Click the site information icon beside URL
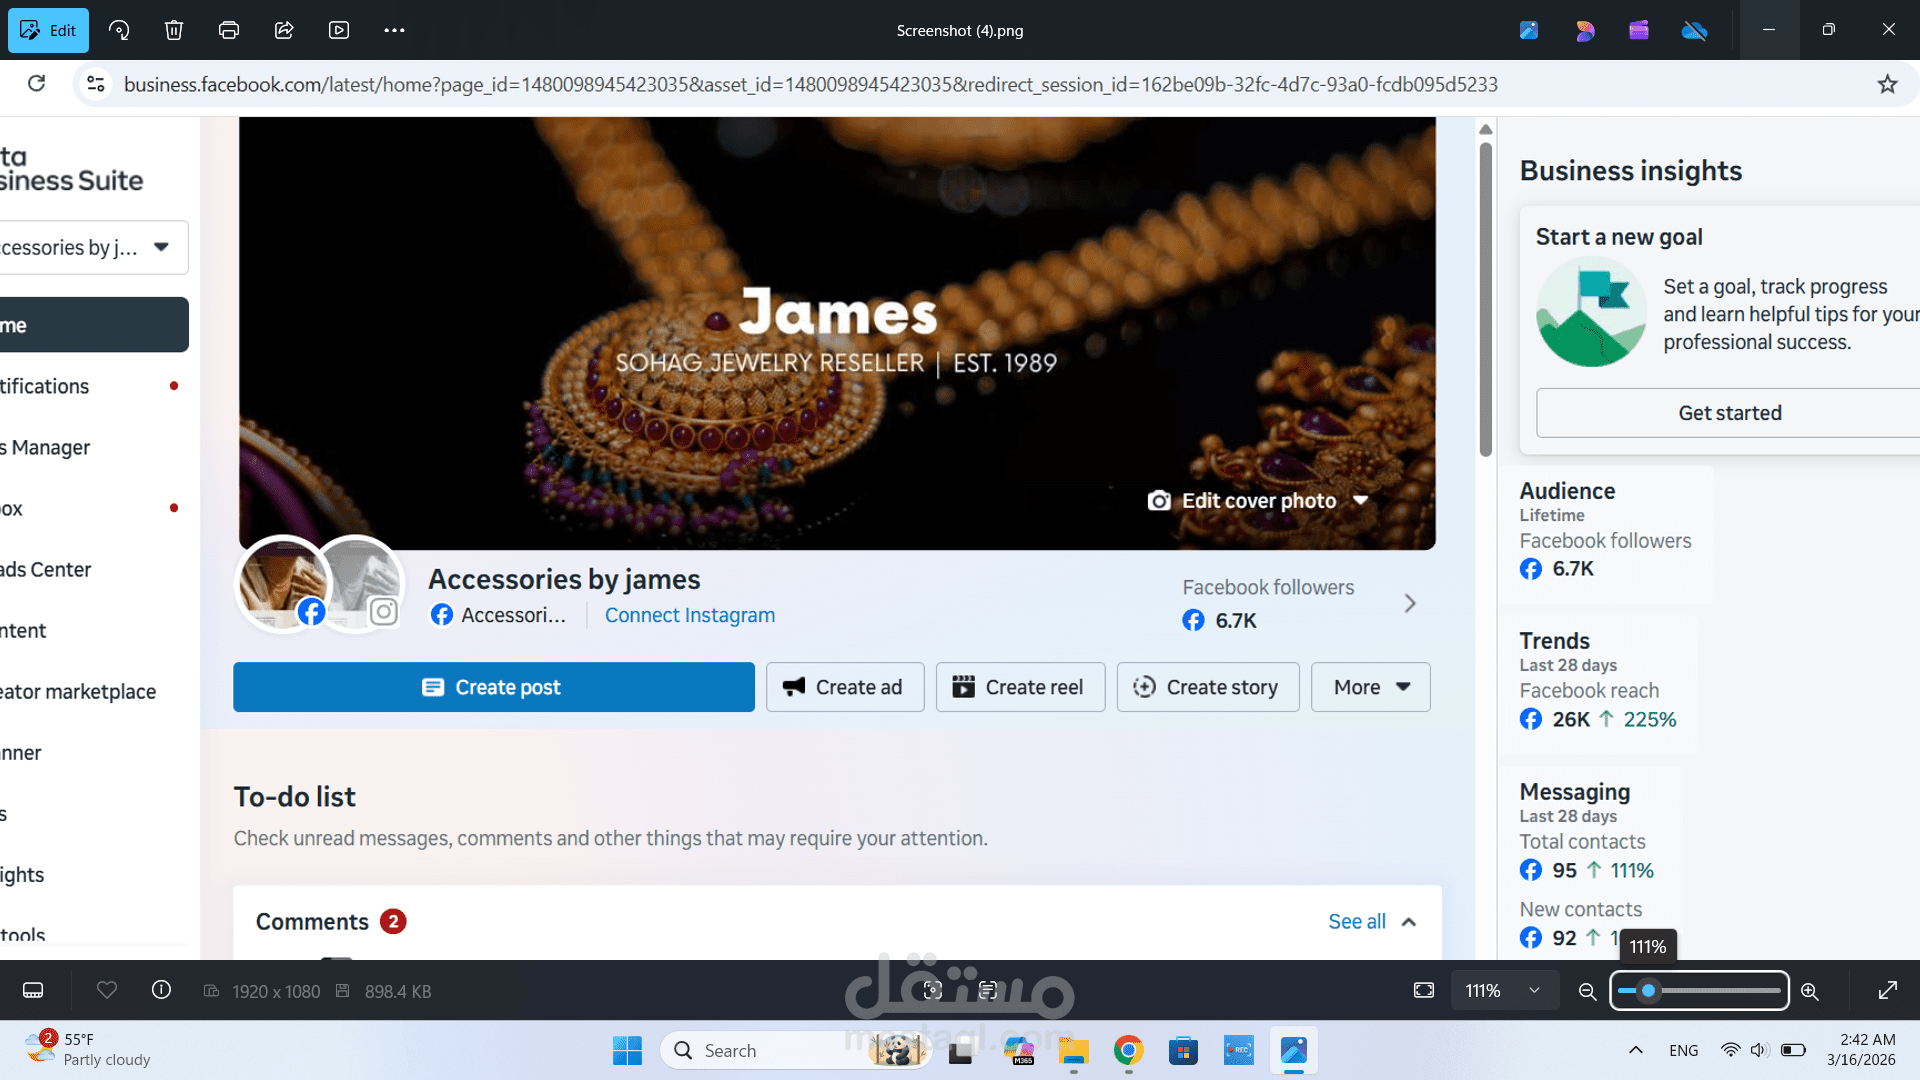 point(96,84)
